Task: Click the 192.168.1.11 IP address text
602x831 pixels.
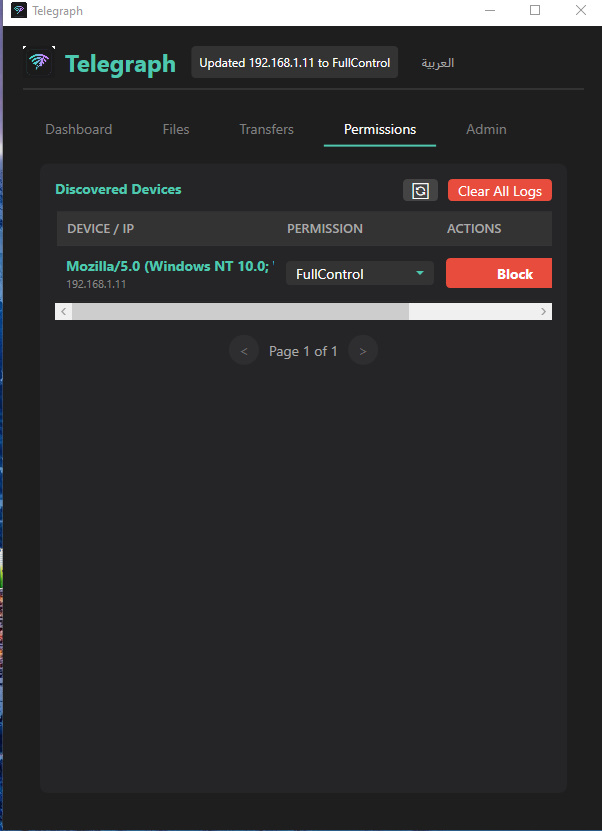Action: [x=96, y=284]
